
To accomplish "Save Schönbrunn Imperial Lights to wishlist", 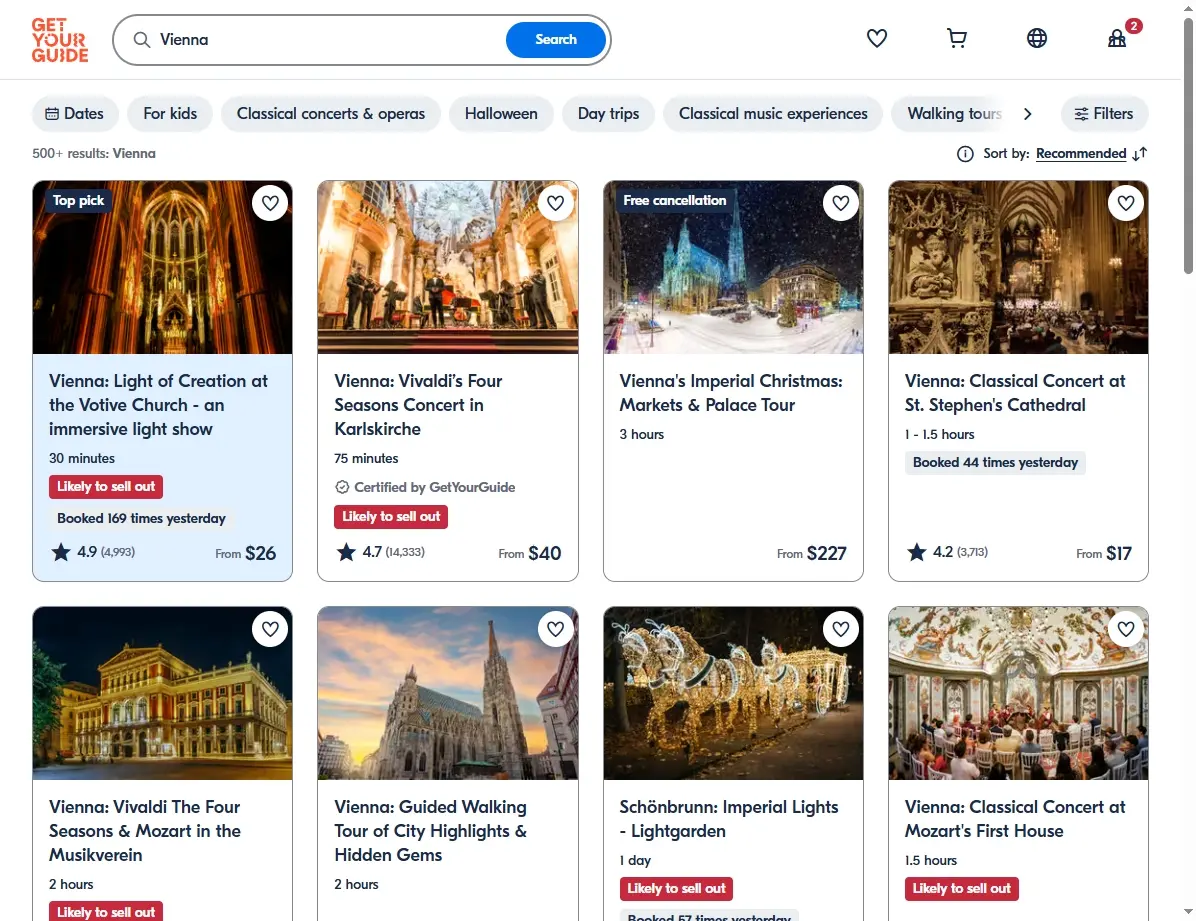I will click(841, 629).
